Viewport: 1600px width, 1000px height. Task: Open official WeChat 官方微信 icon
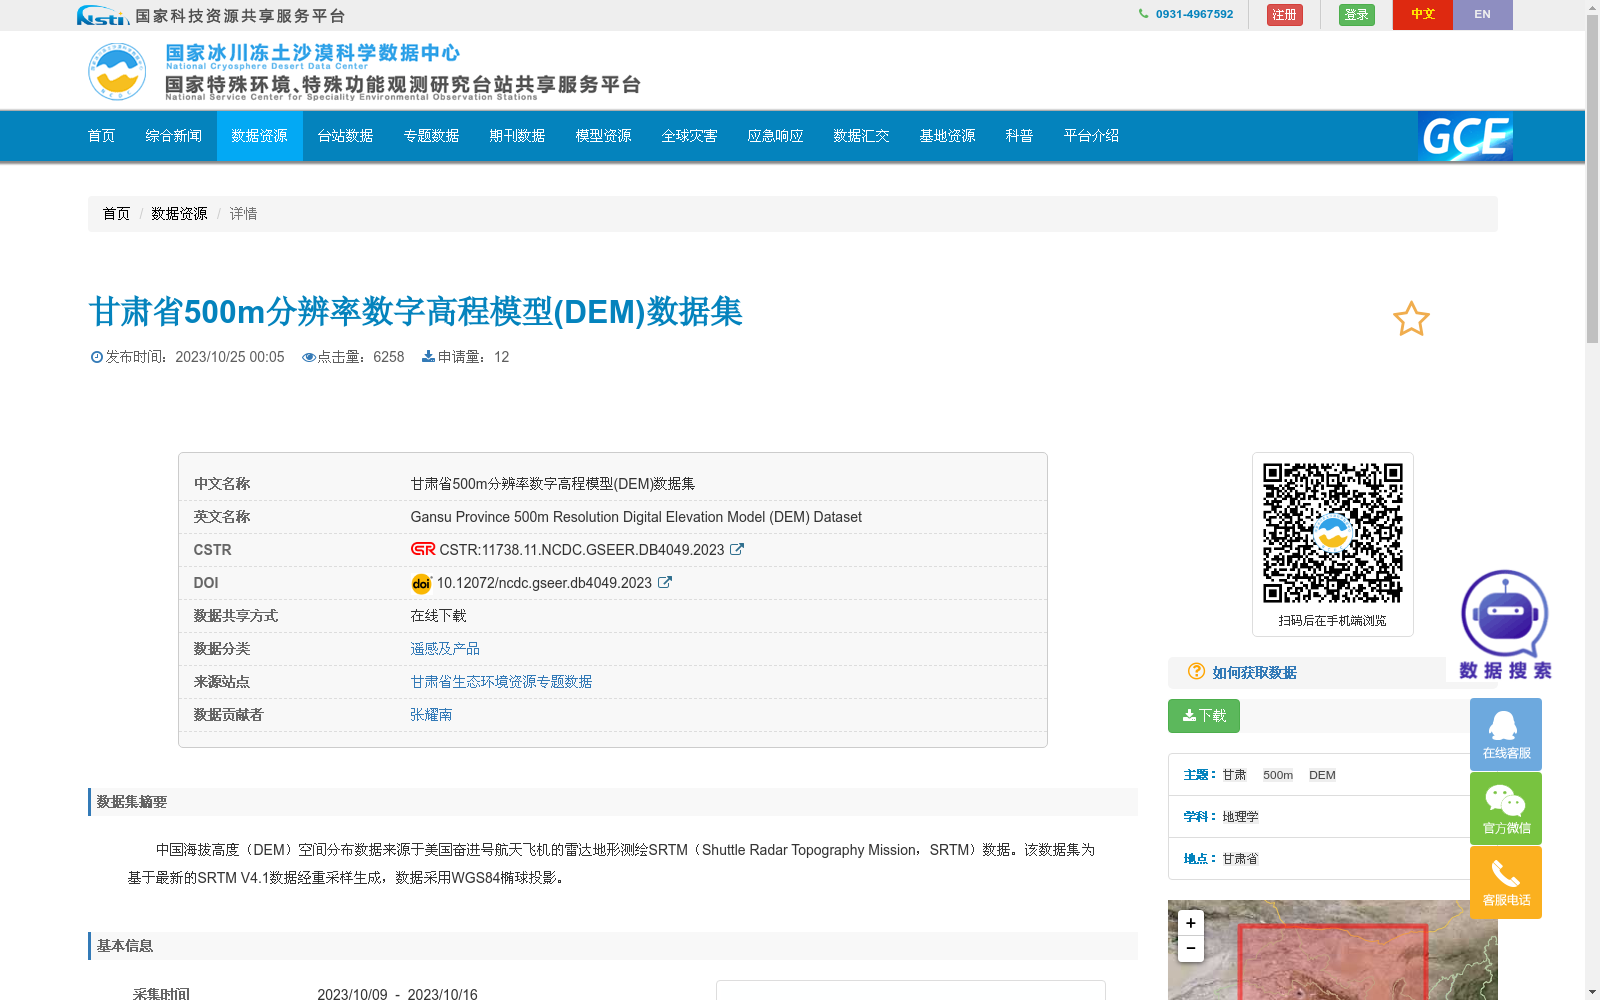[x=1505, y=807]
